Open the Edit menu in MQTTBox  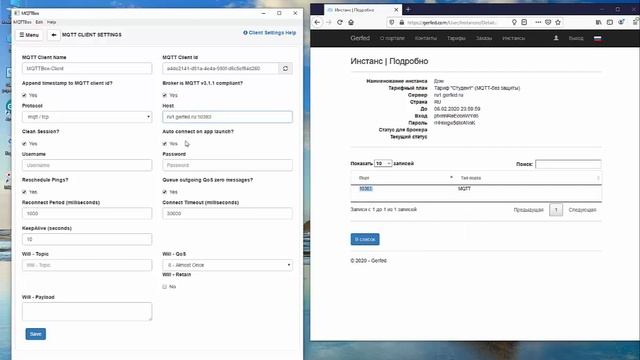point(39,22)
